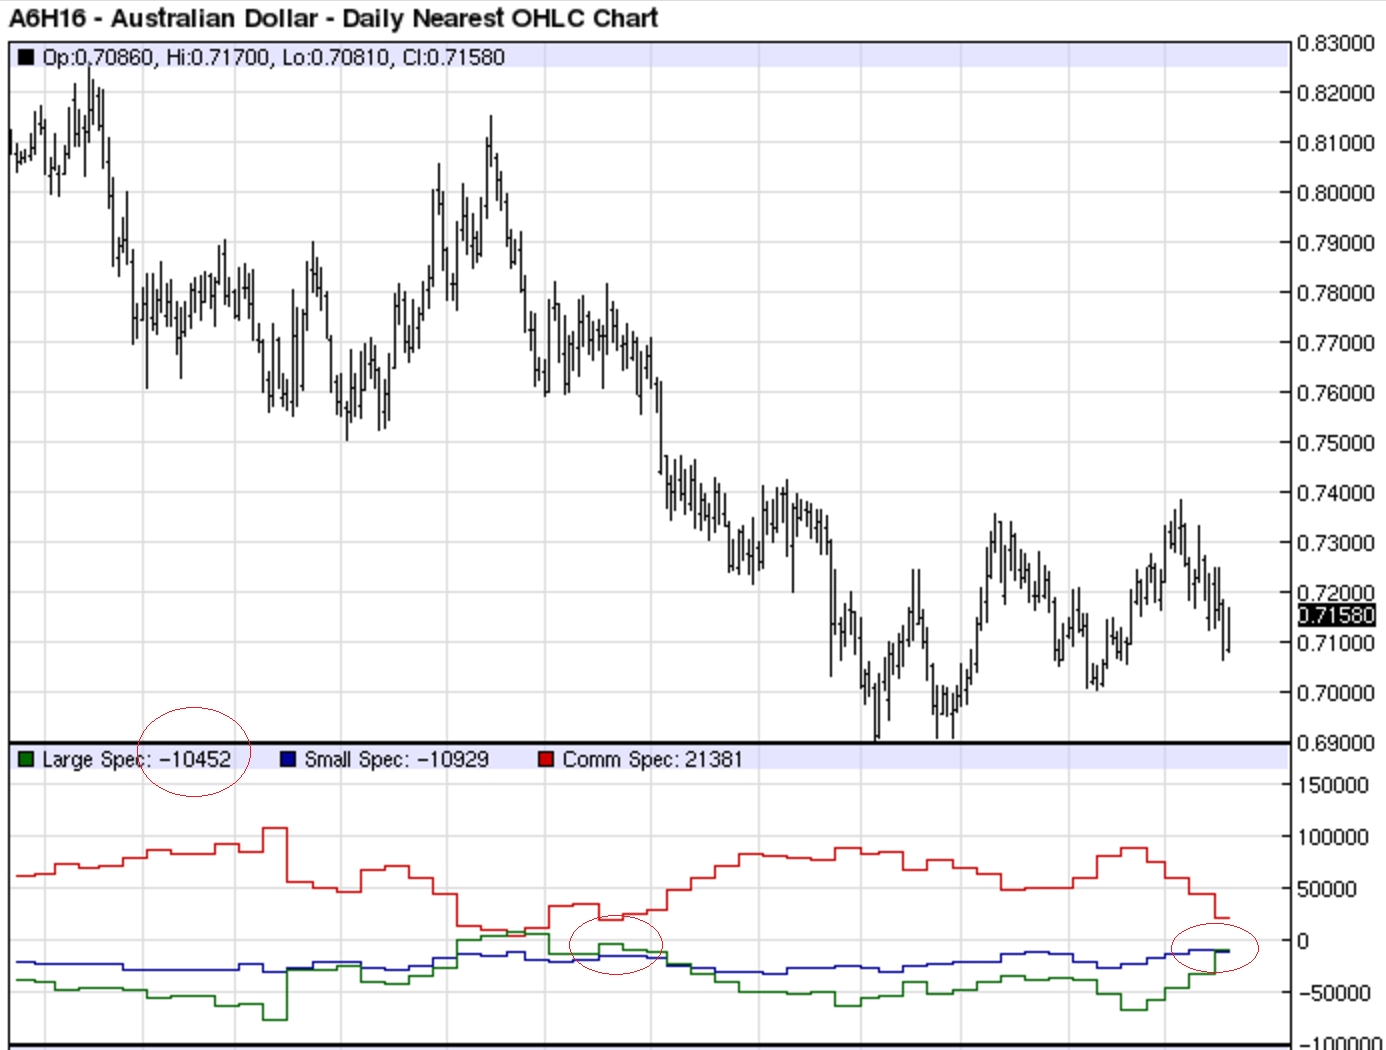Click the 100000 label on positions axis
The width and height of the screenshot is (1386, 1050).
[1332, 838]
